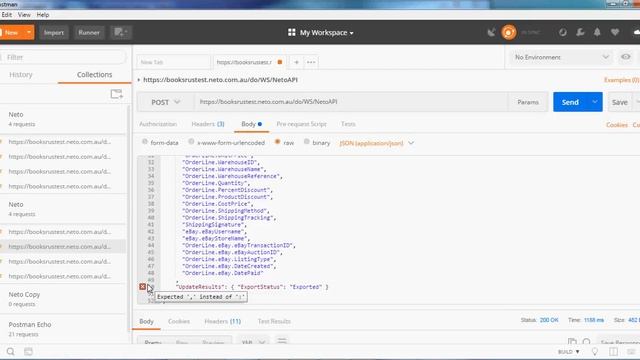
Task: Click the orange sync status icon
Action: pyautogui.click(x=509, y=32)
